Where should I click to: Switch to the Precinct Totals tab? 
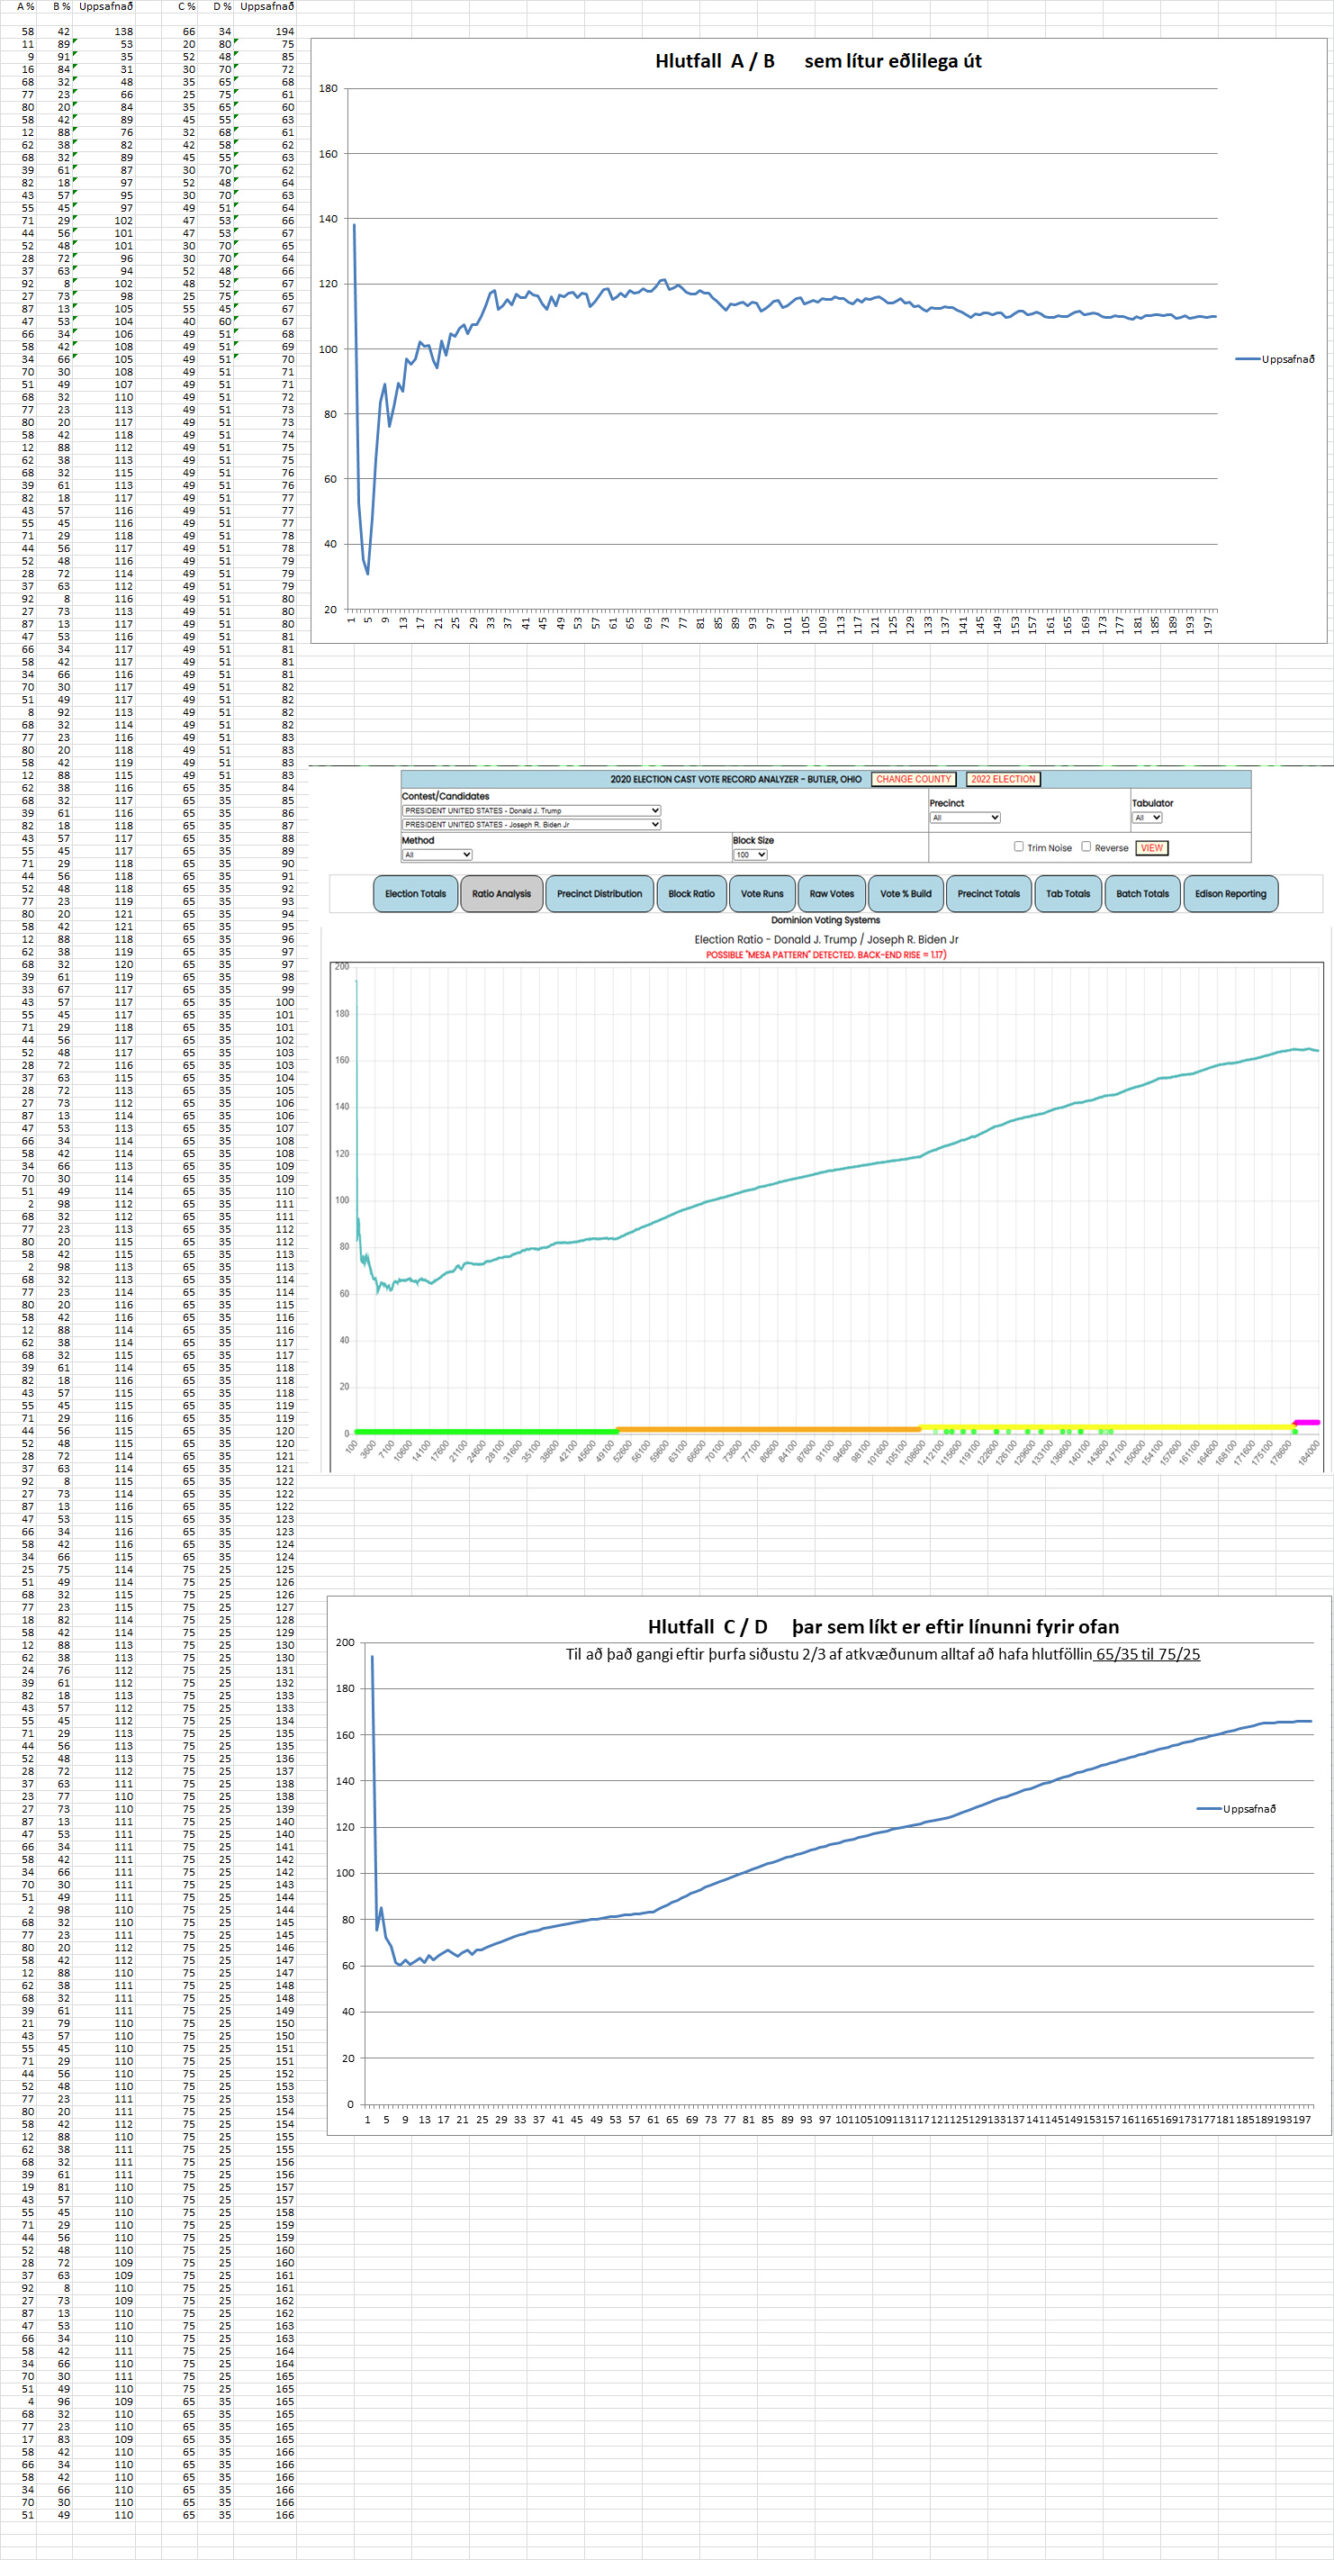pos(988,894)
